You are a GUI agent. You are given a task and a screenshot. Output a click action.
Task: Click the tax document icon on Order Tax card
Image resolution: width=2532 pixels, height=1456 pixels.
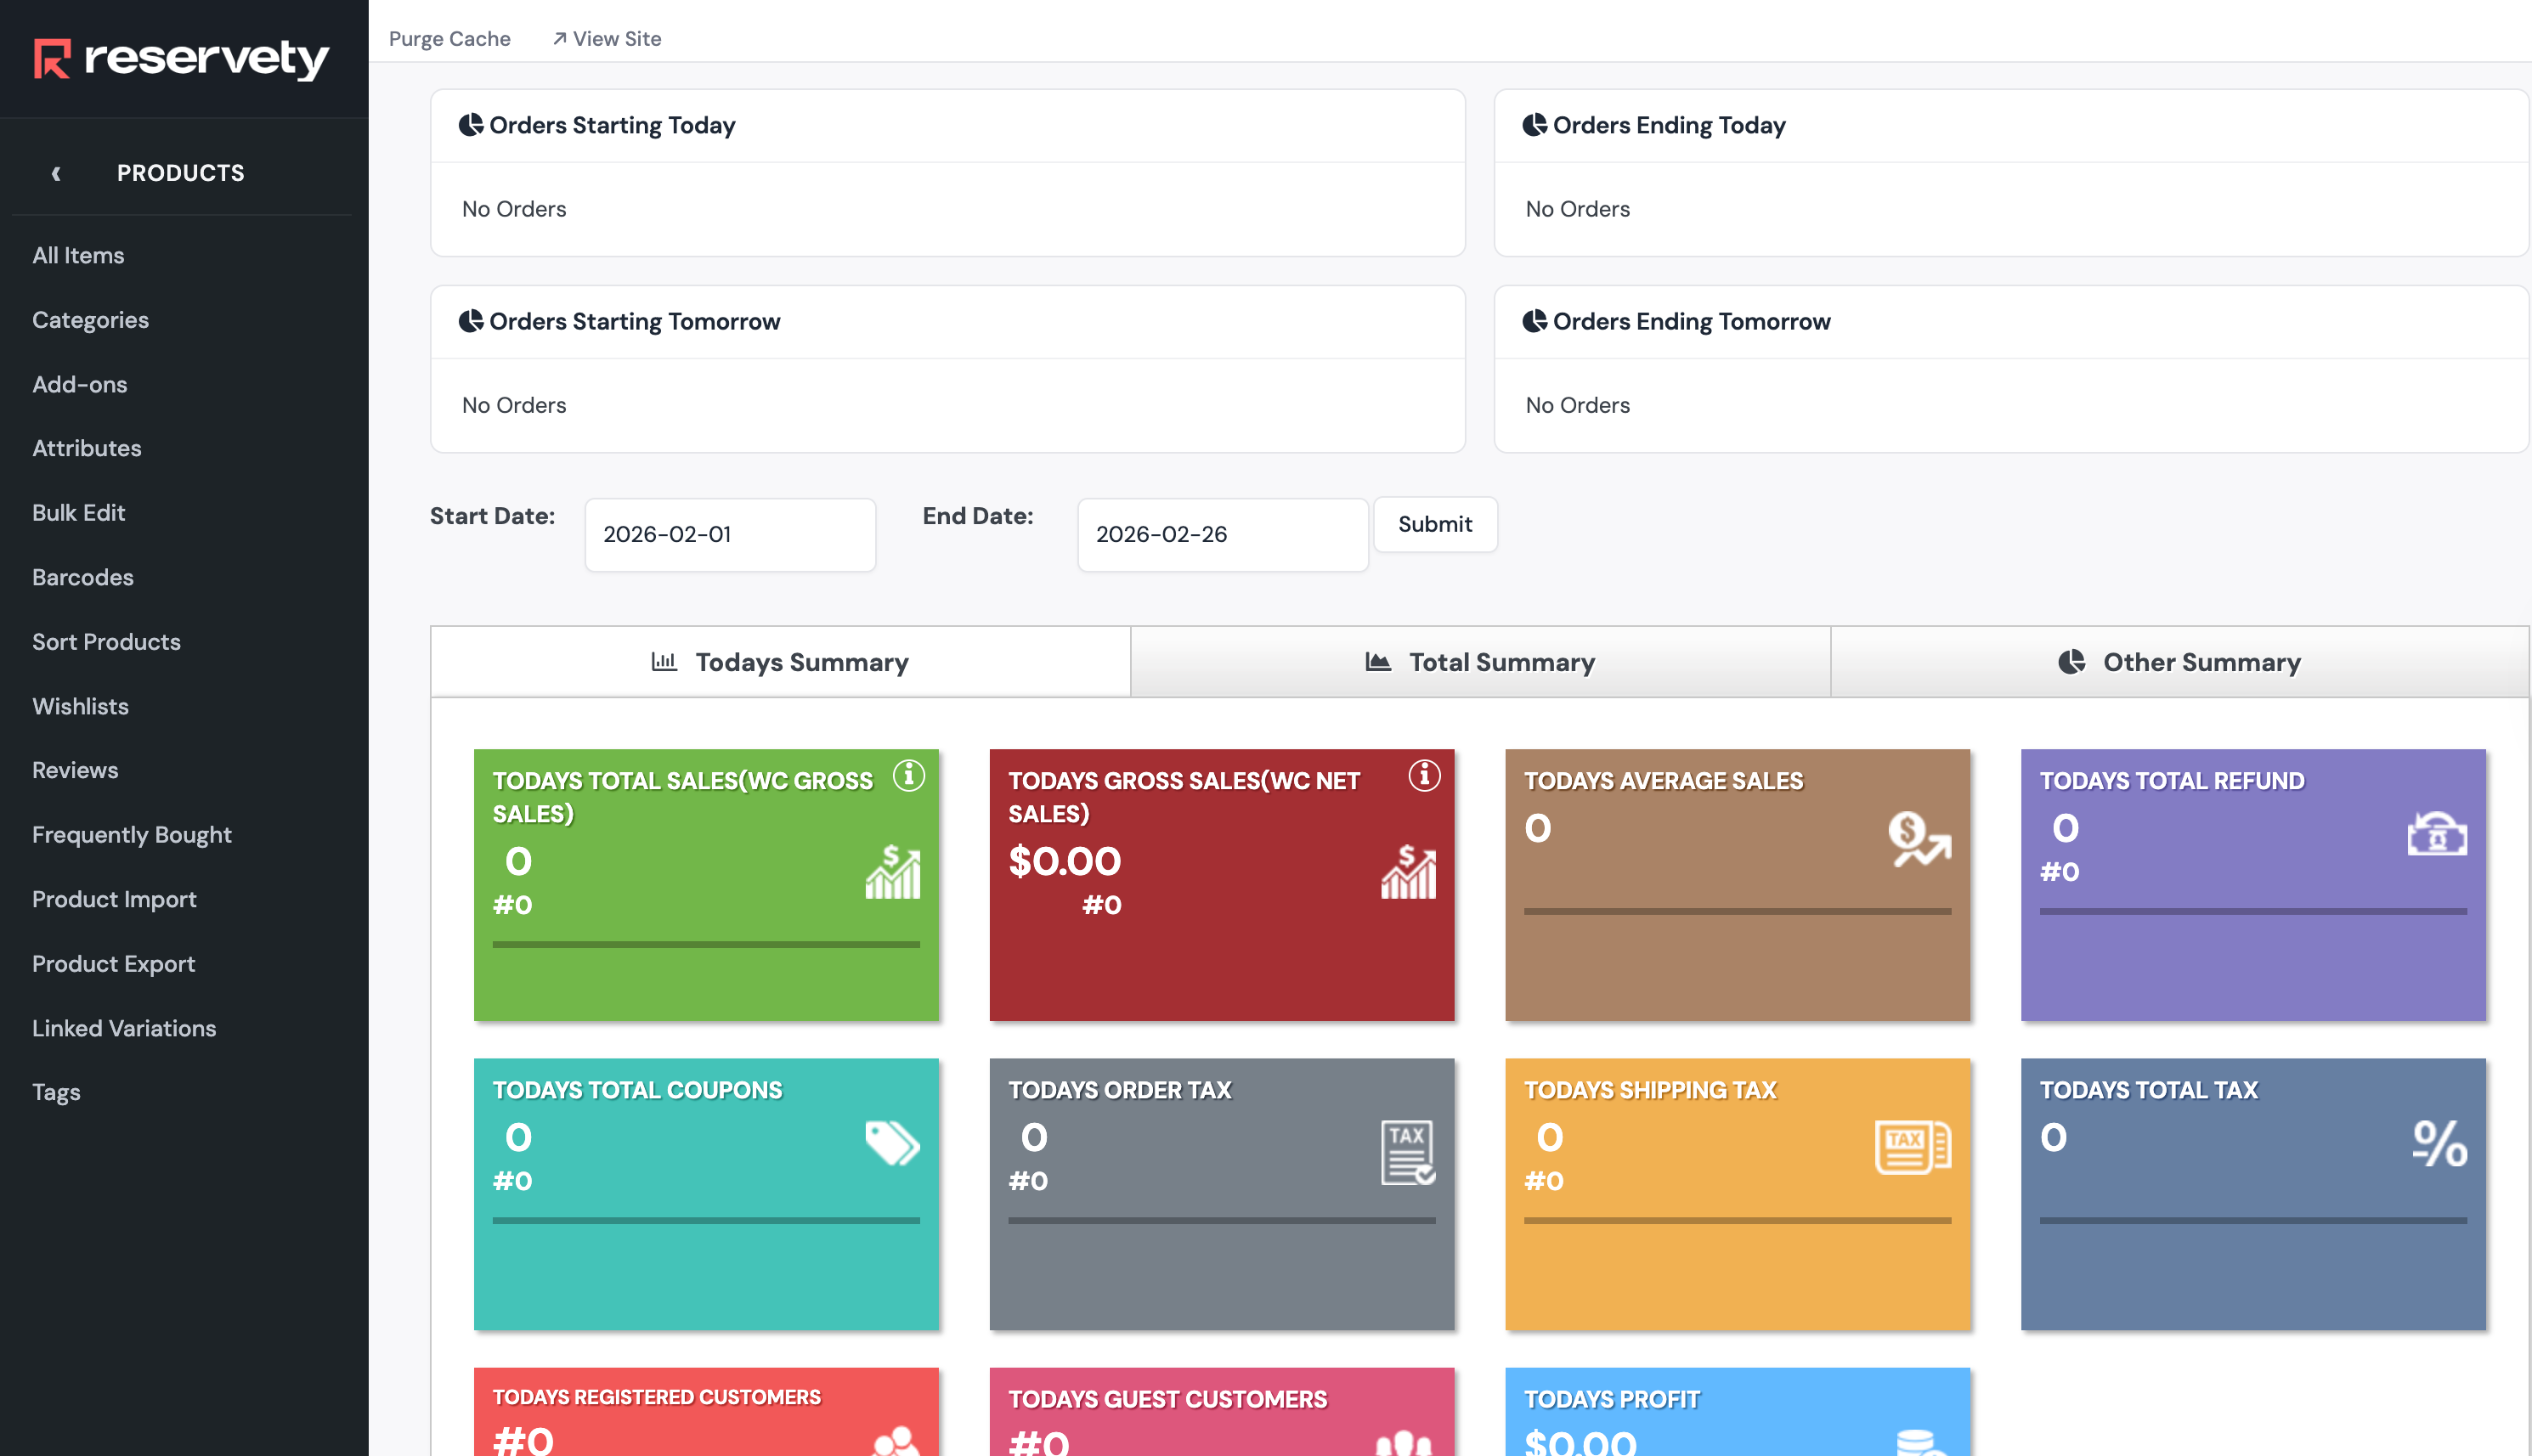[1408, 1151]
